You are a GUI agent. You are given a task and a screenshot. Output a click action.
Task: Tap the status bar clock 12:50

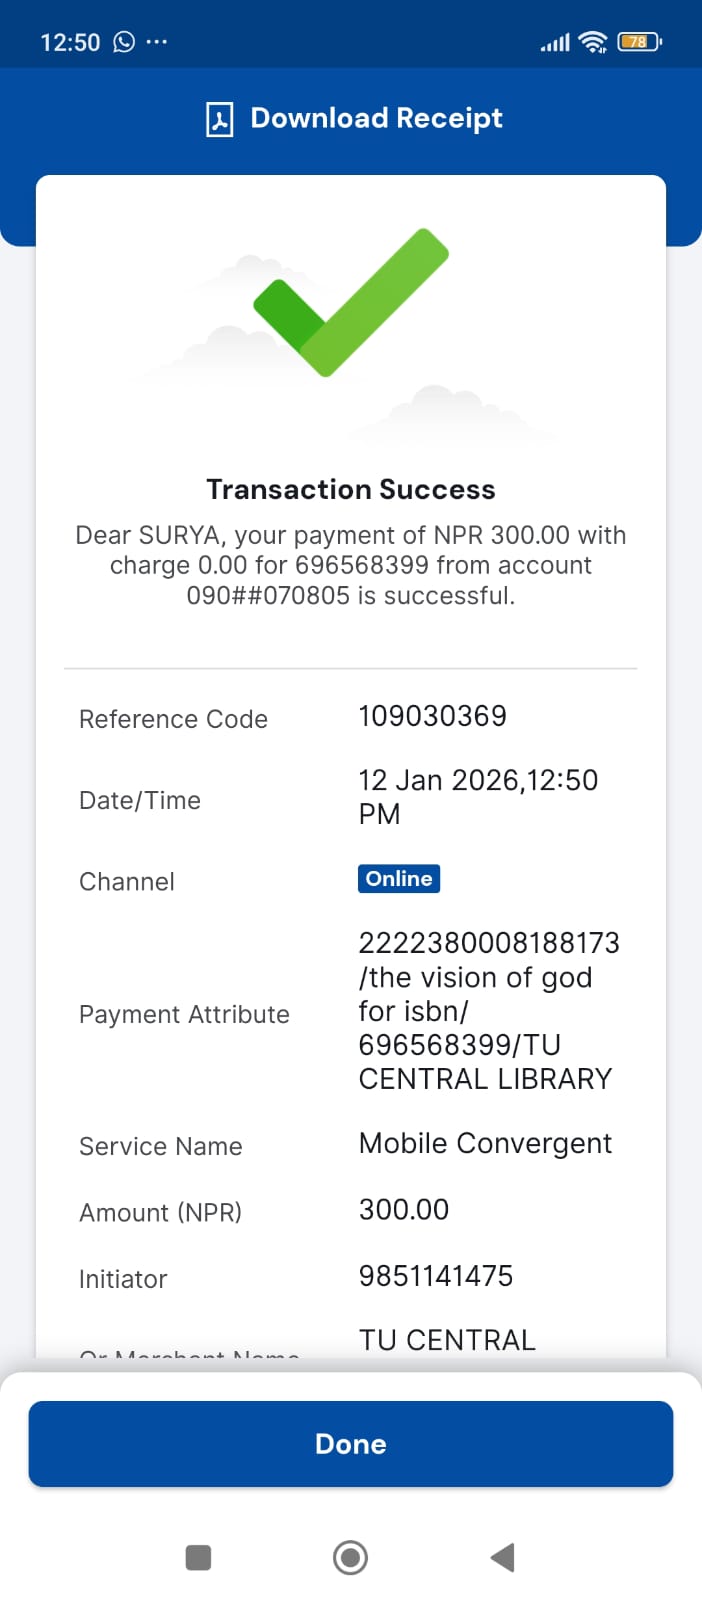point(70,42)
